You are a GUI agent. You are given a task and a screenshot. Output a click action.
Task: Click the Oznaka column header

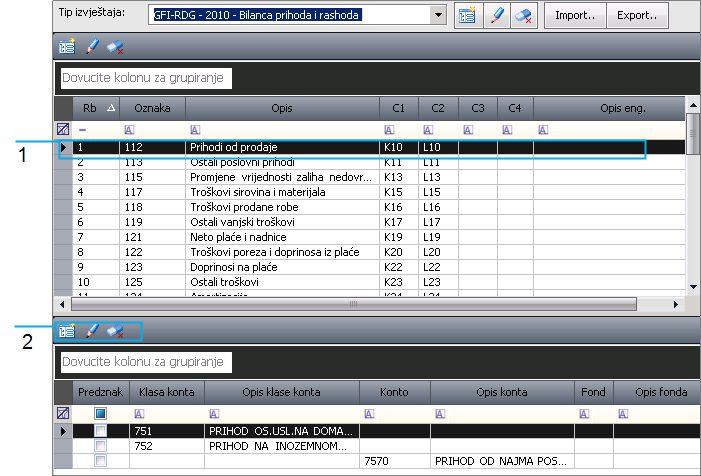[152, 108]
